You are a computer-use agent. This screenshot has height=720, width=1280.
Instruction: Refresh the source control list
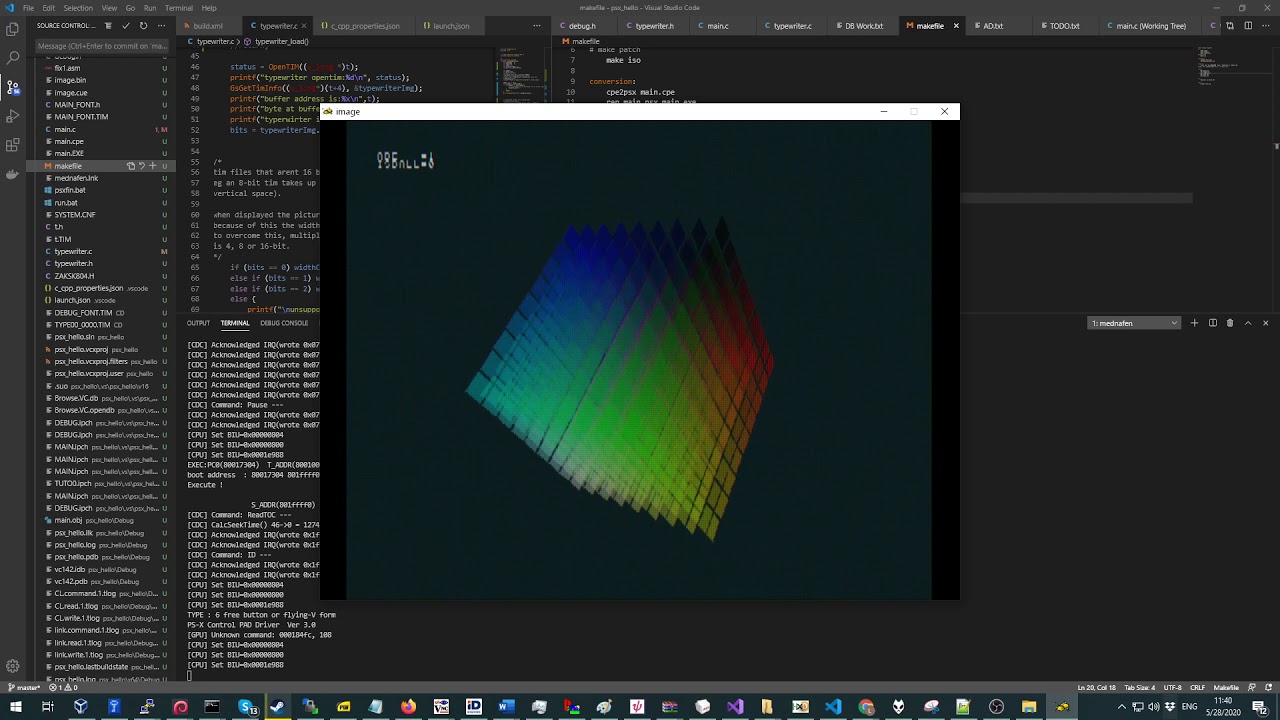(143, 26)
